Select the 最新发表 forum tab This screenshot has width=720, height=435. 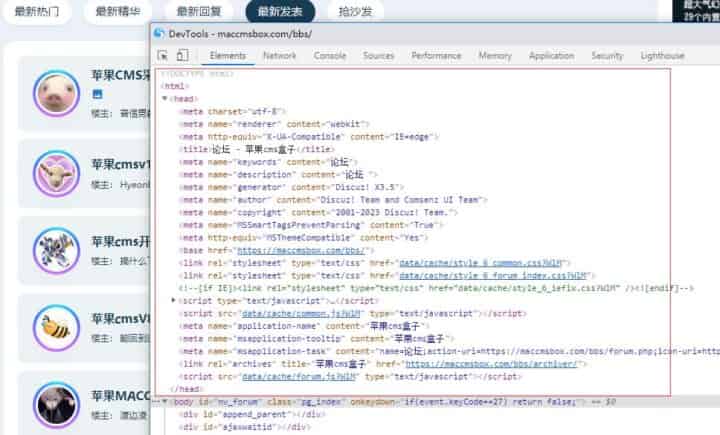click(280, 11)
